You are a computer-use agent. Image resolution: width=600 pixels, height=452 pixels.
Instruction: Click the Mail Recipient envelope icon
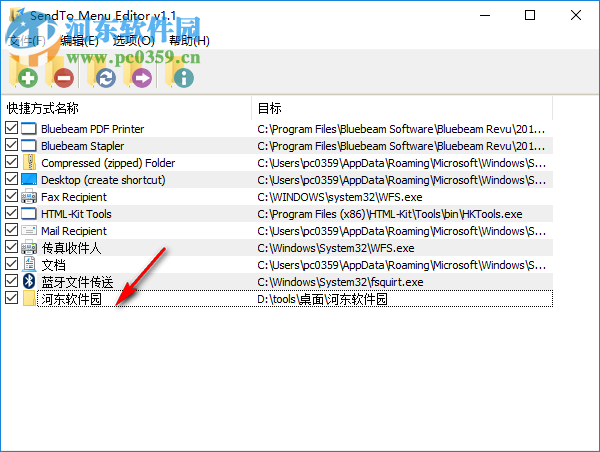pos(29,230)
